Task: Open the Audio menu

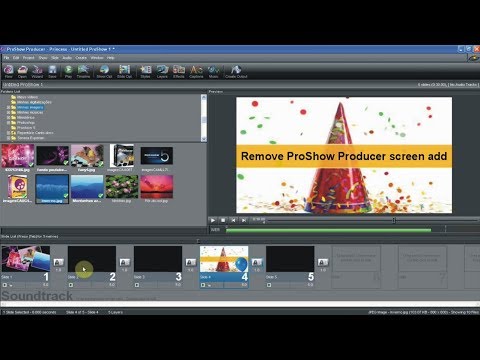Action: point(67,58)
